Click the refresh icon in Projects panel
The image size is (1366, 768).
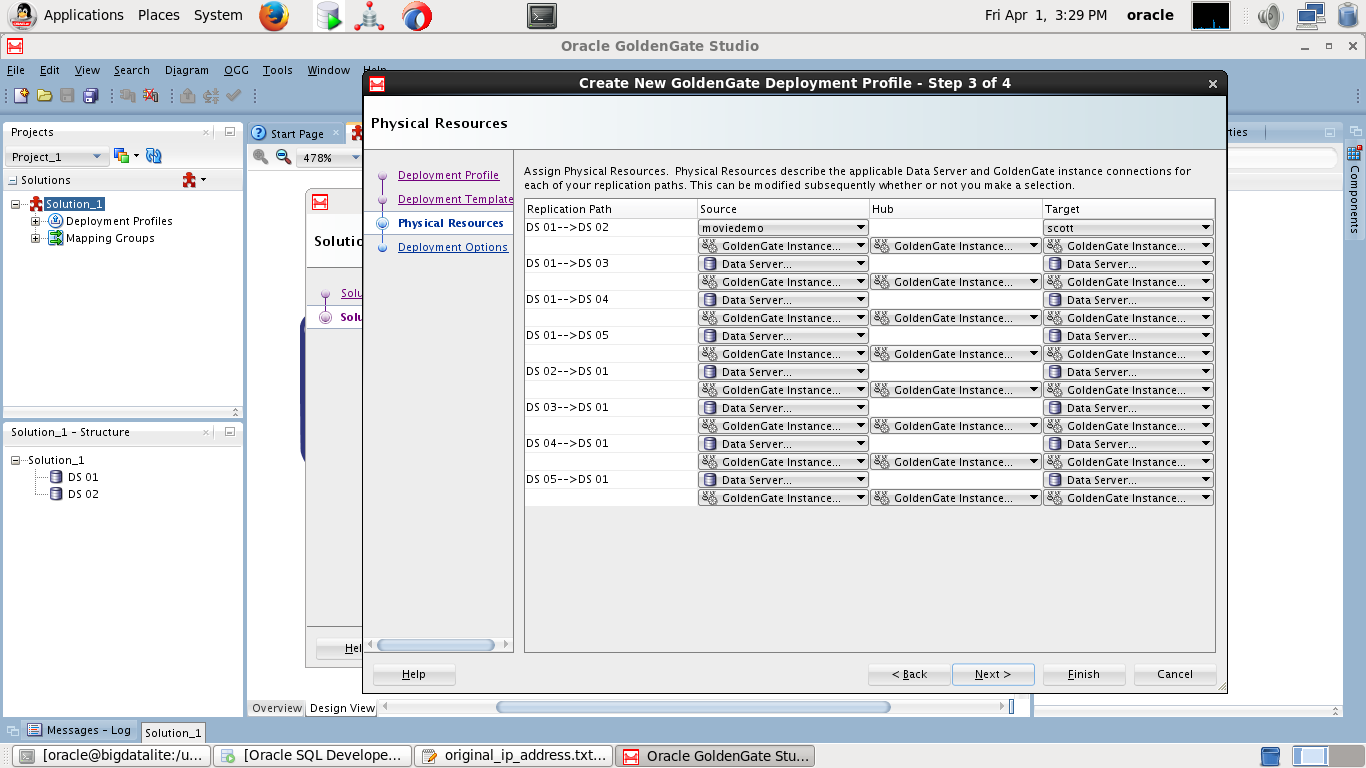[154, 156]
